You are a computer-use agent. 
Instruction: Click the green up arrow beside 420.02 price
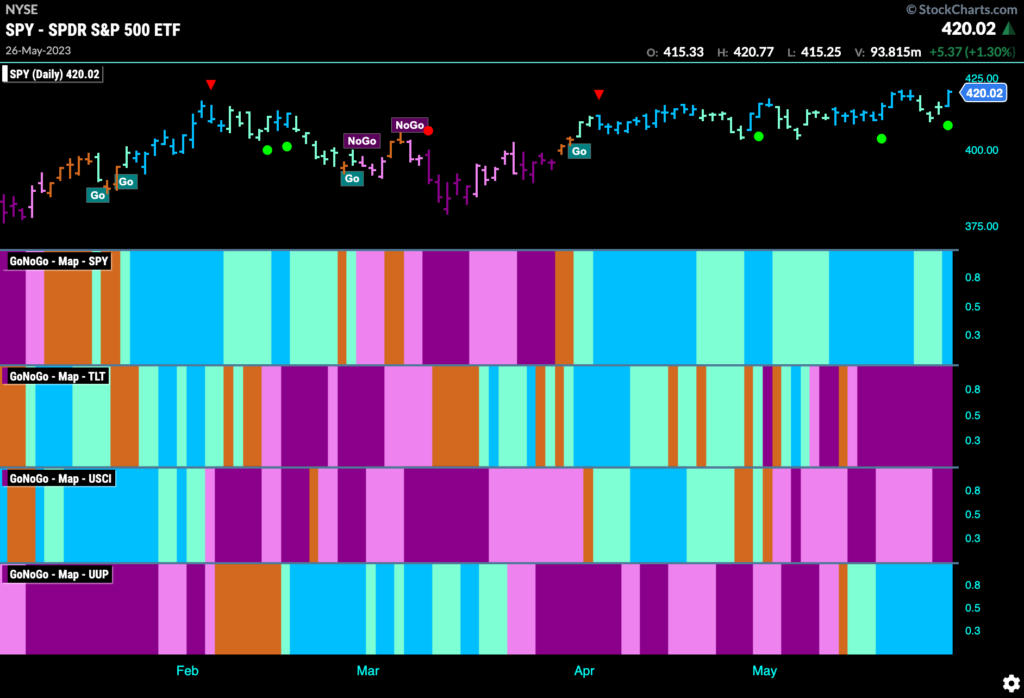coord(1009,28)
